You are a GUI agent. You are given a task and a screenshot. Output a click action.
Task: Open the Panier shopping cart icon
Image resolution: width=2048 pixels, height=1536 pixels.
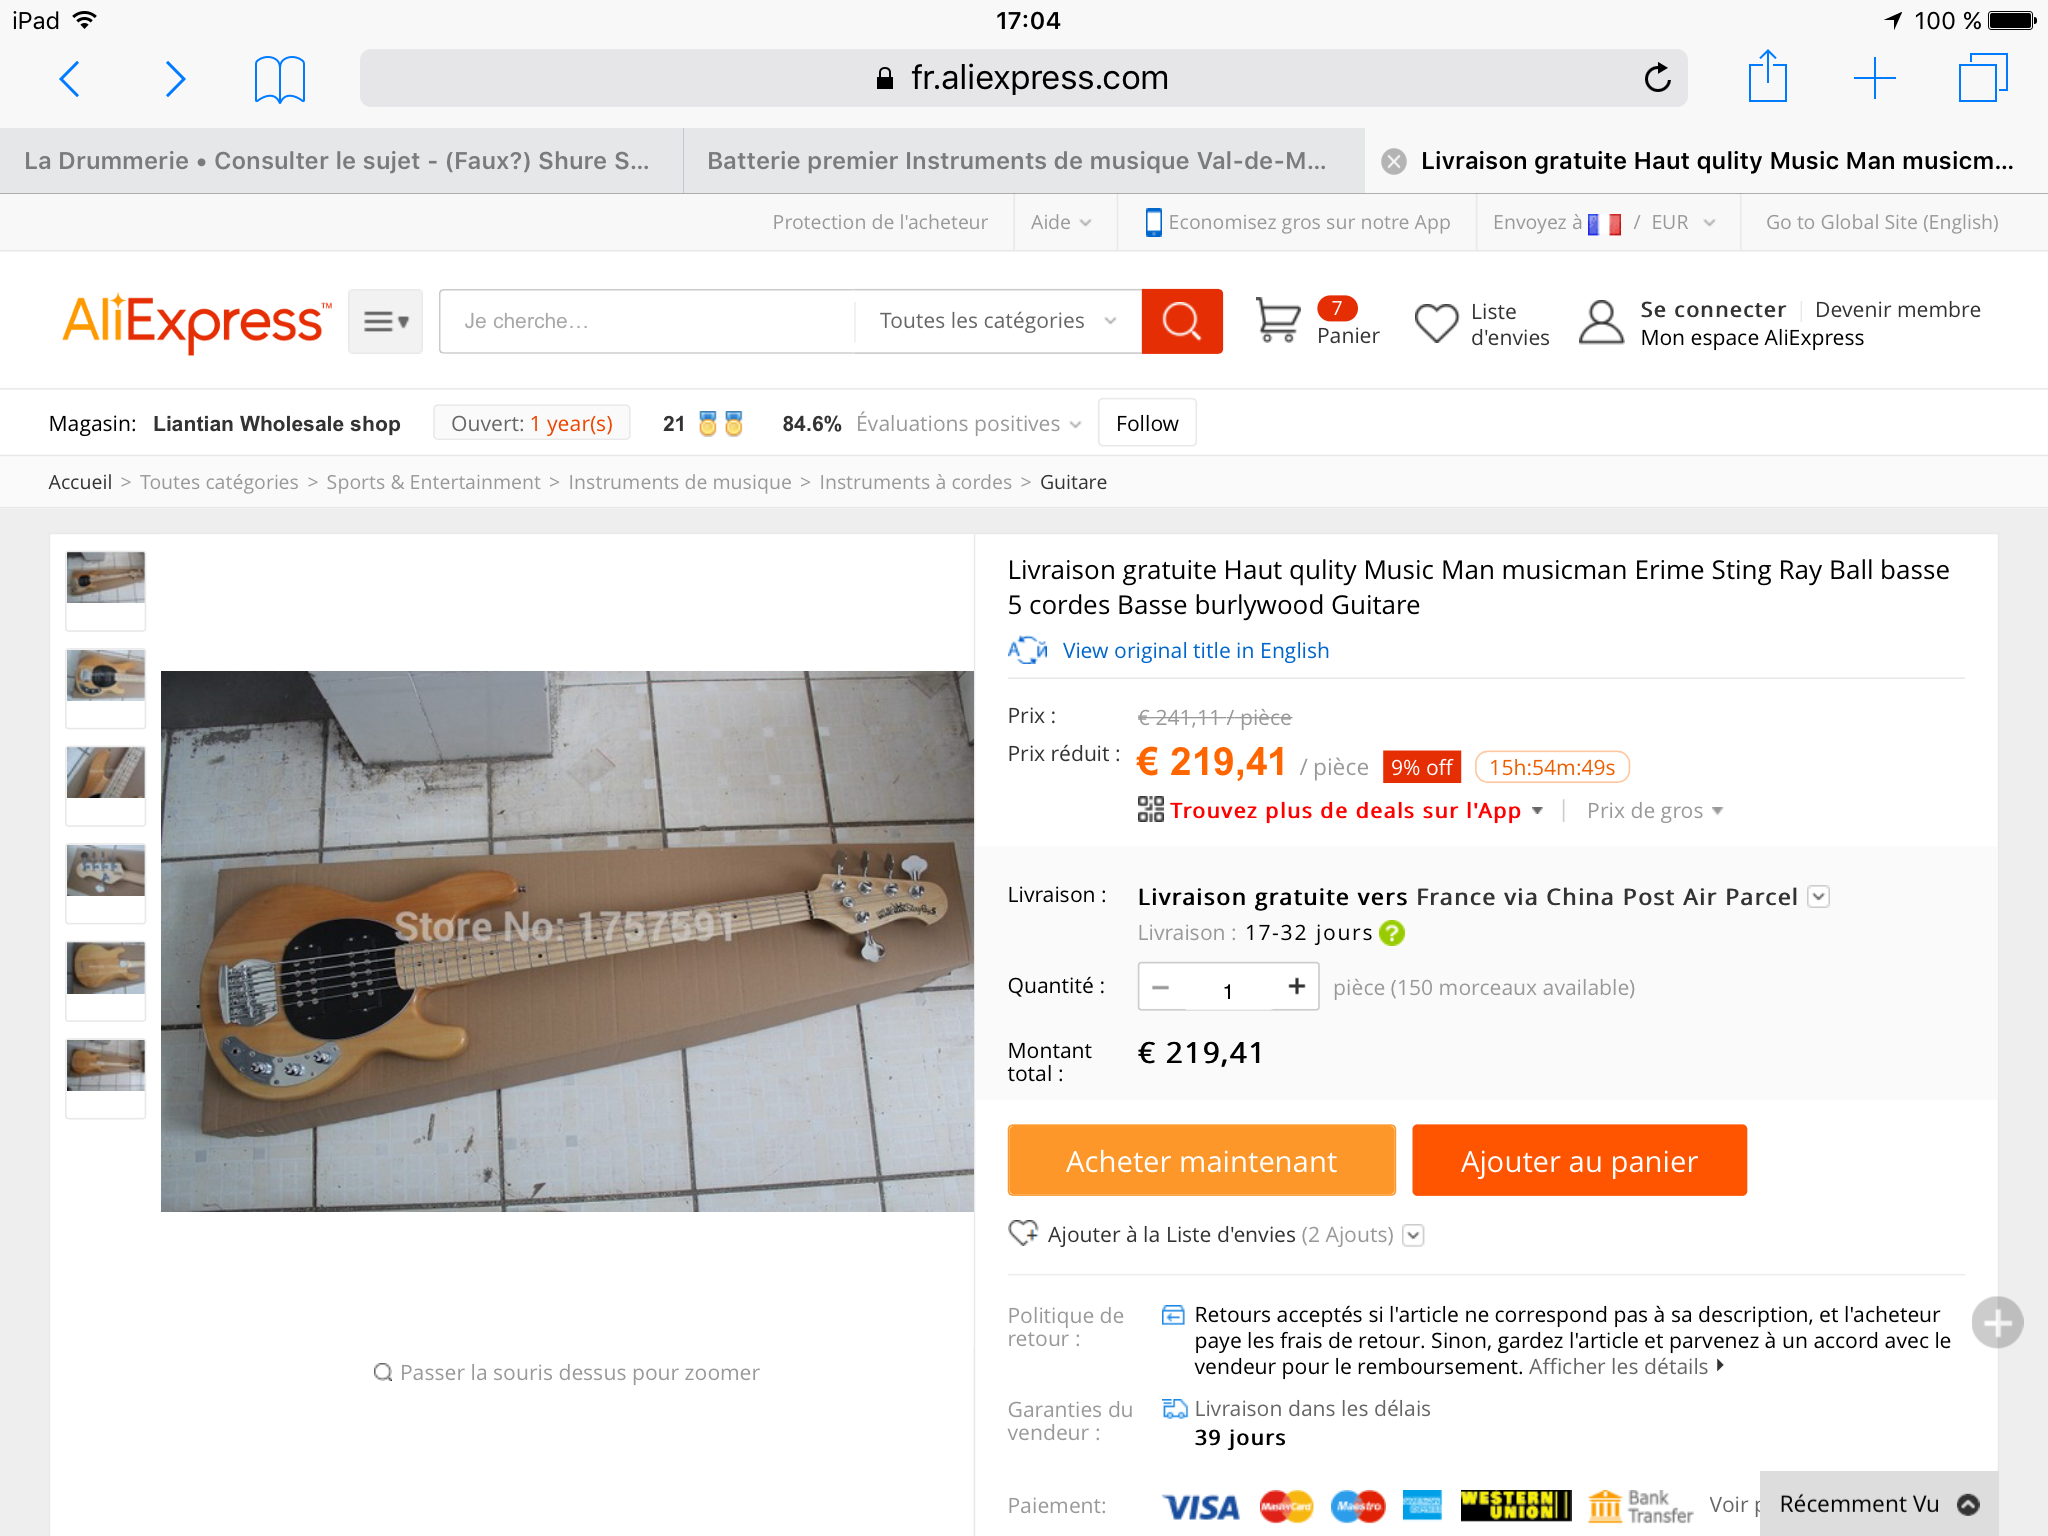point(1277,321)
